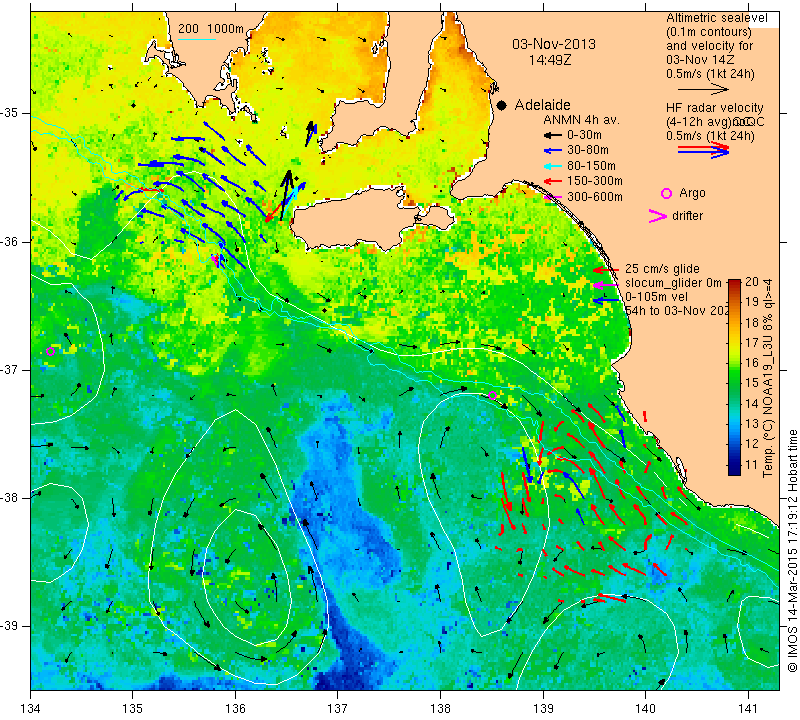
Task: Click the blue 0-105m vel legend arrow
Action: pyautogui.click(x=606, y=301)
